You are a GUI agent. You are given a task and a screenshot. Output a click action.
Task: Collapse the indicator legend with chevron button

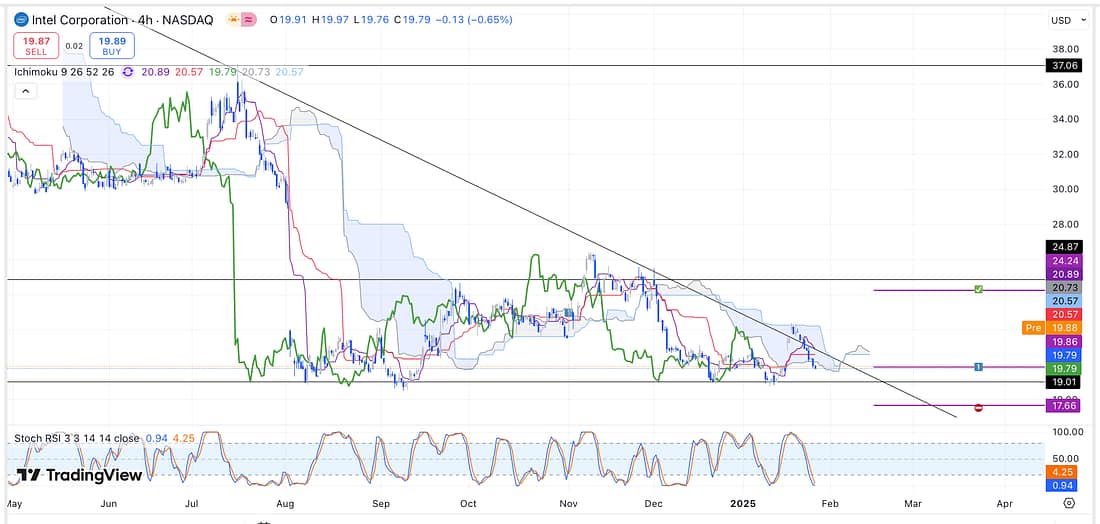point(27,91)
